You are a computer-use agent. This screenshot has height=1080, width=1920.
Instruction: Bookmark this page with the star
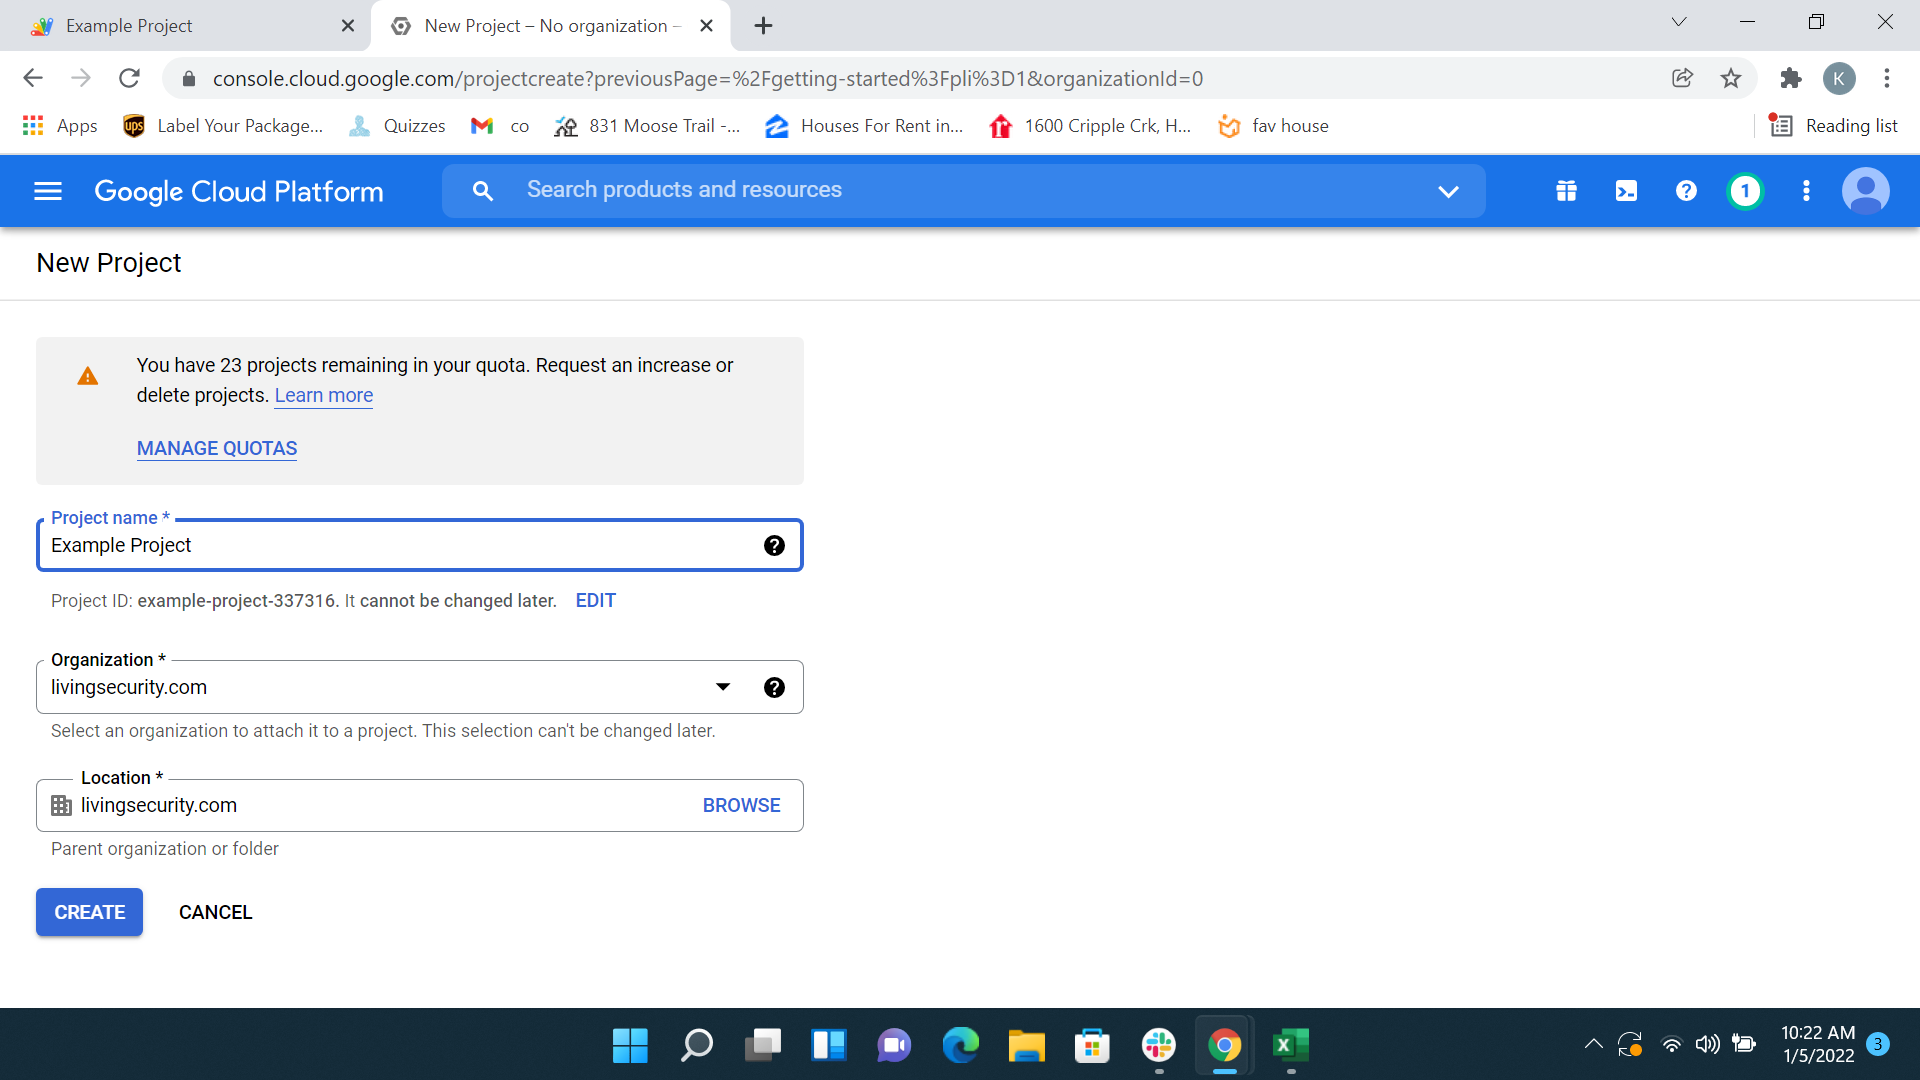click(x=1731, y=78)
